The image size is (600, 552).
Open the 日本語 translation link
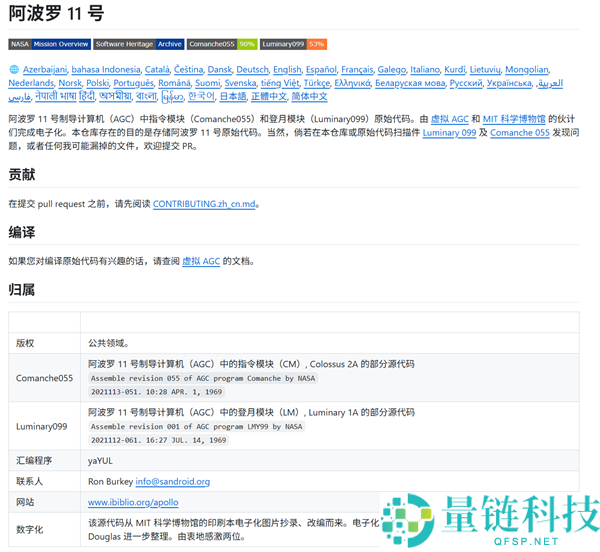tap(233, 96)
